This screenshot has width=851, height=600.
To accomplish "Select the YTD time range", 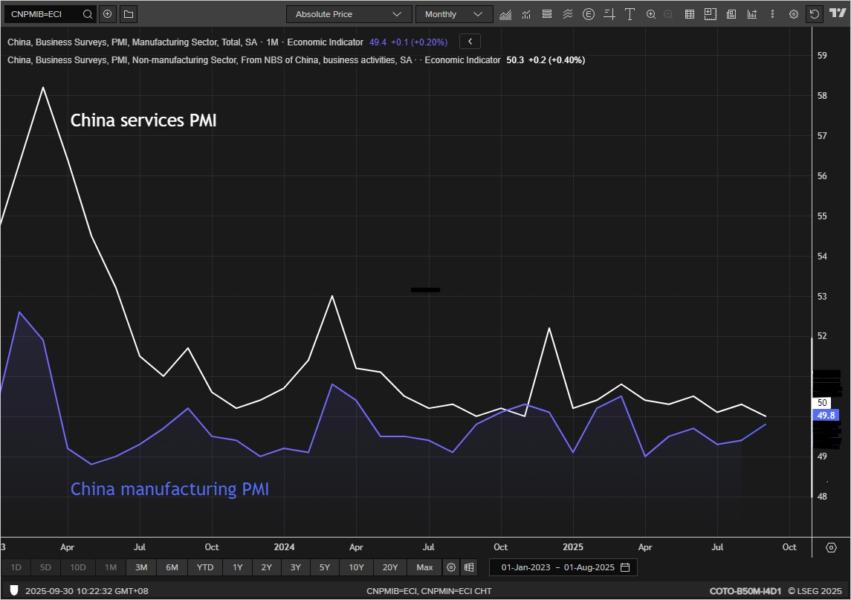I will [x=205, y=567].
